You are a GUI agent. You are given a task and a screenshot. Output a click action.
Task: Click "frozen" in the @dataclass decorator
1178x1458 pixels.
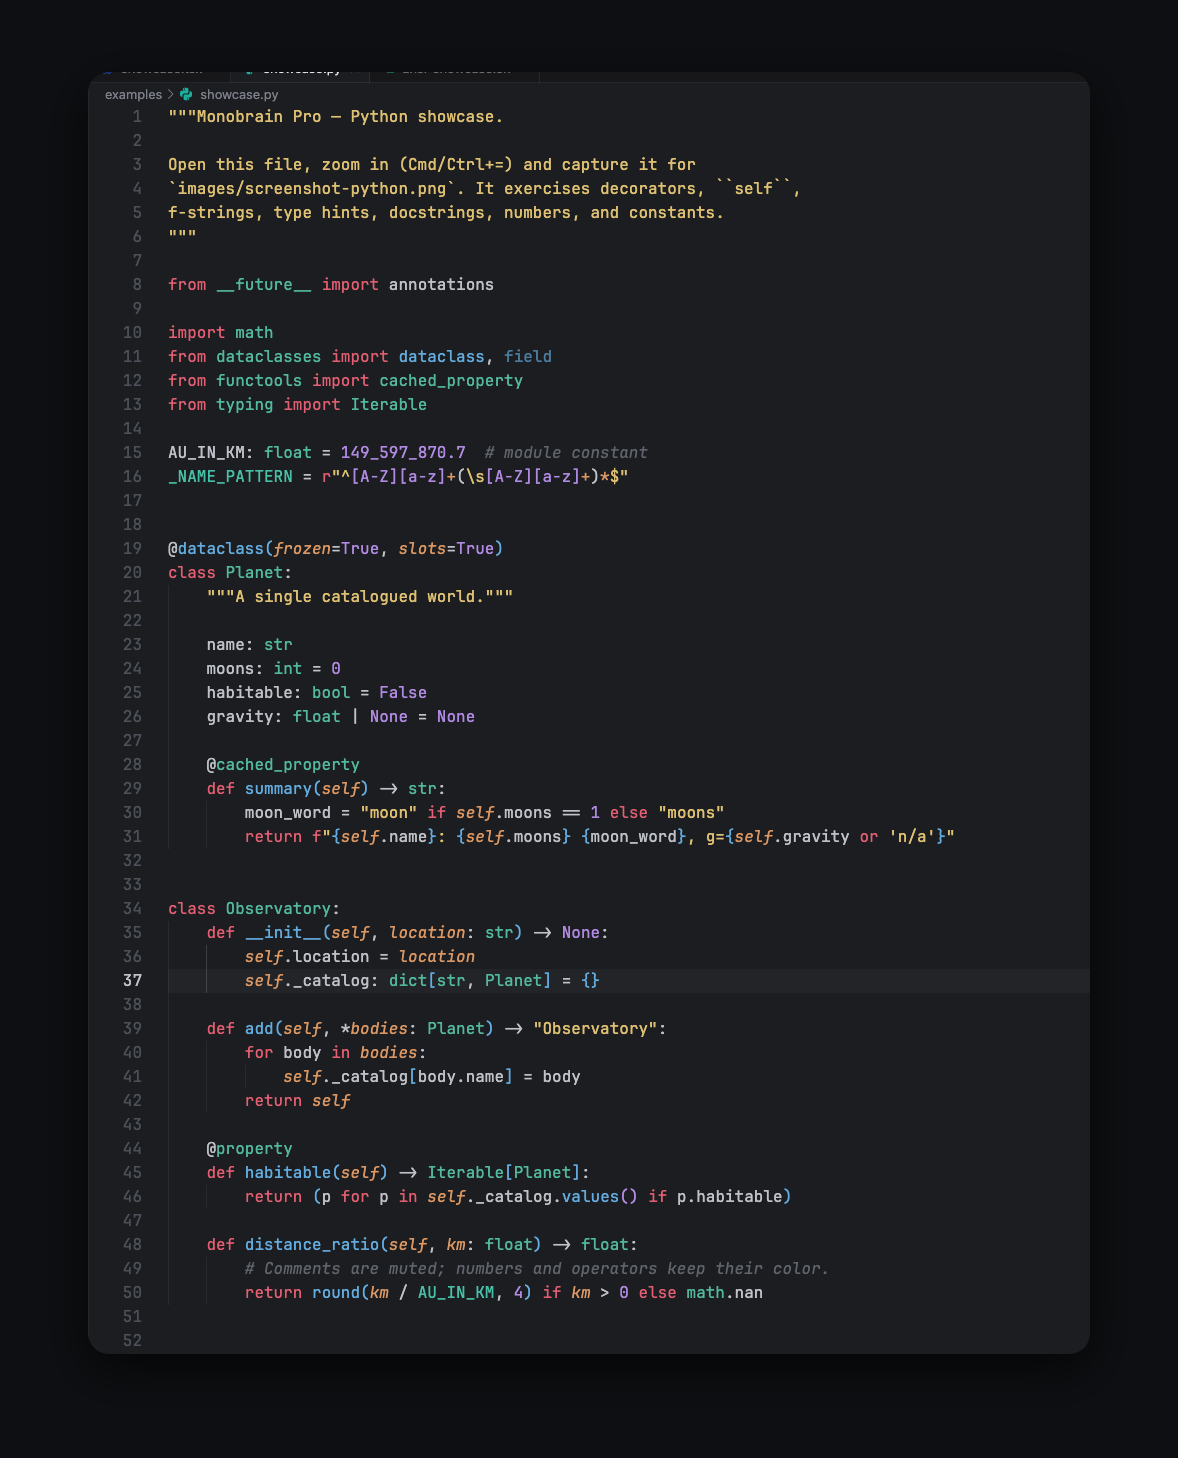303,548
